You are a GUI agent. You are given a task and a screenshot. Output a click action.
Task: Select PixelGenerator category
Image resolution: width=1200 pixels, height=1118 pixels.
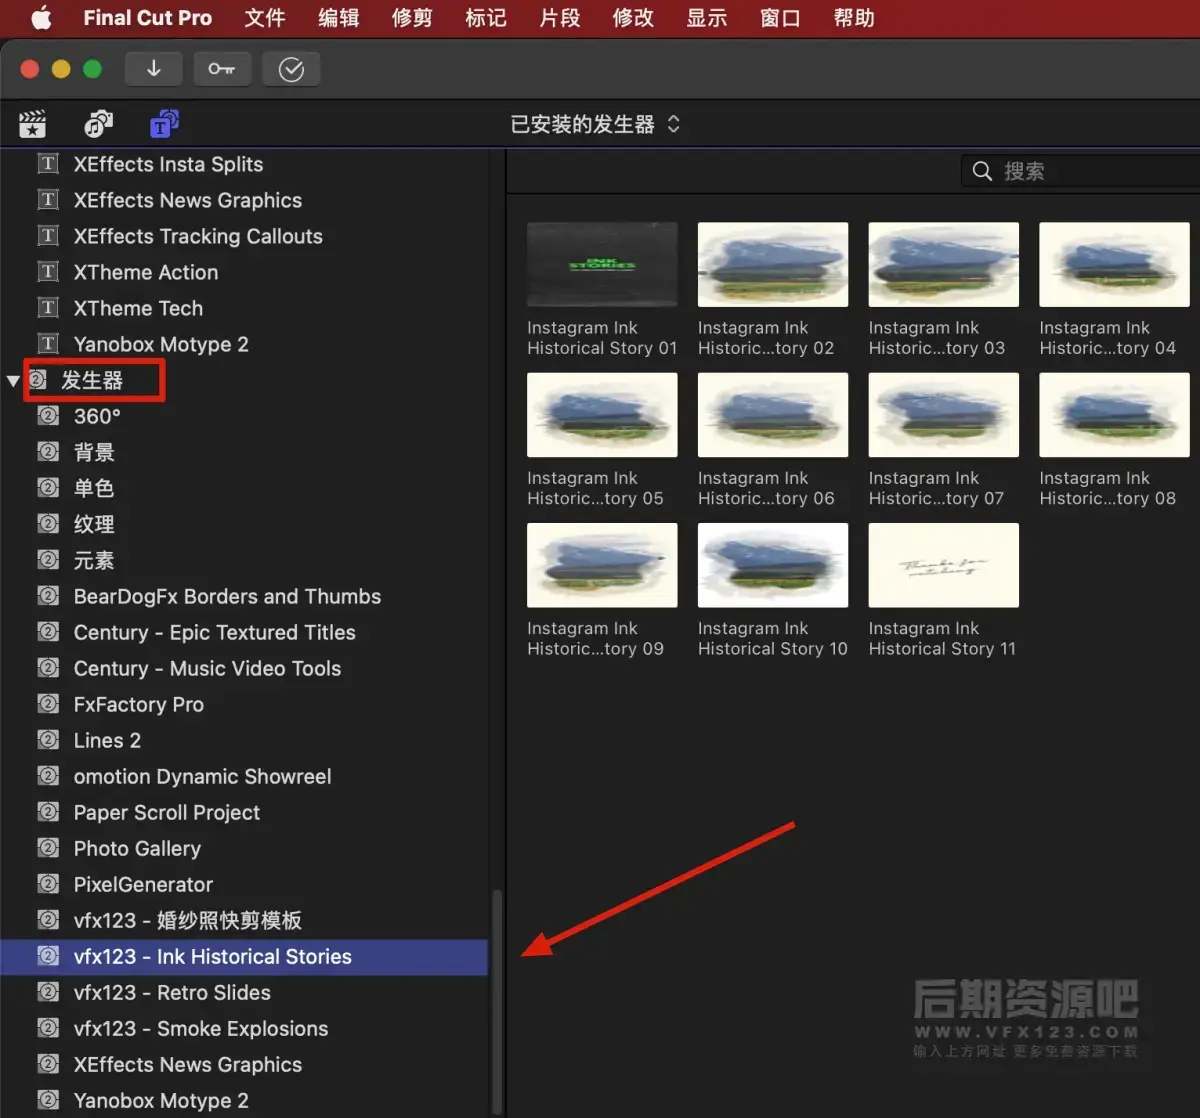[244, 884]
